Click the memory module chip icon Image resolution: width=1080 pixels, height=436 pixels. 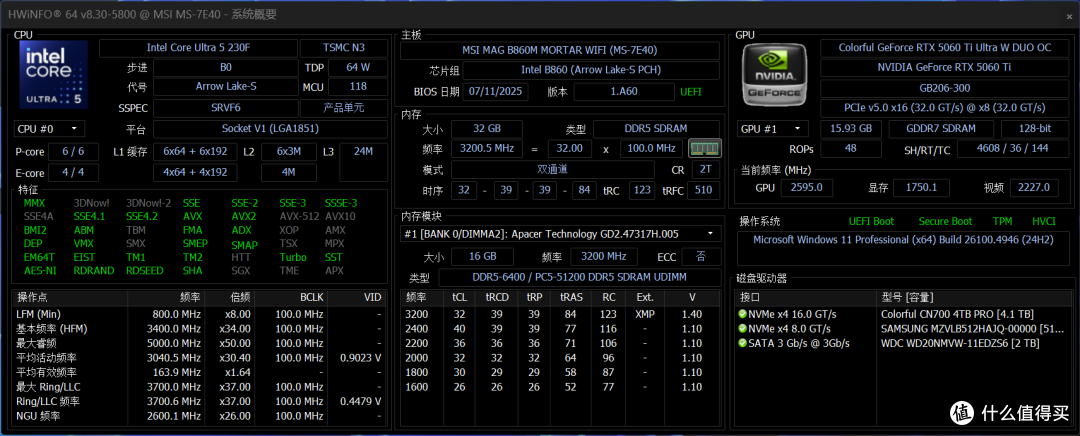point(705,148)
